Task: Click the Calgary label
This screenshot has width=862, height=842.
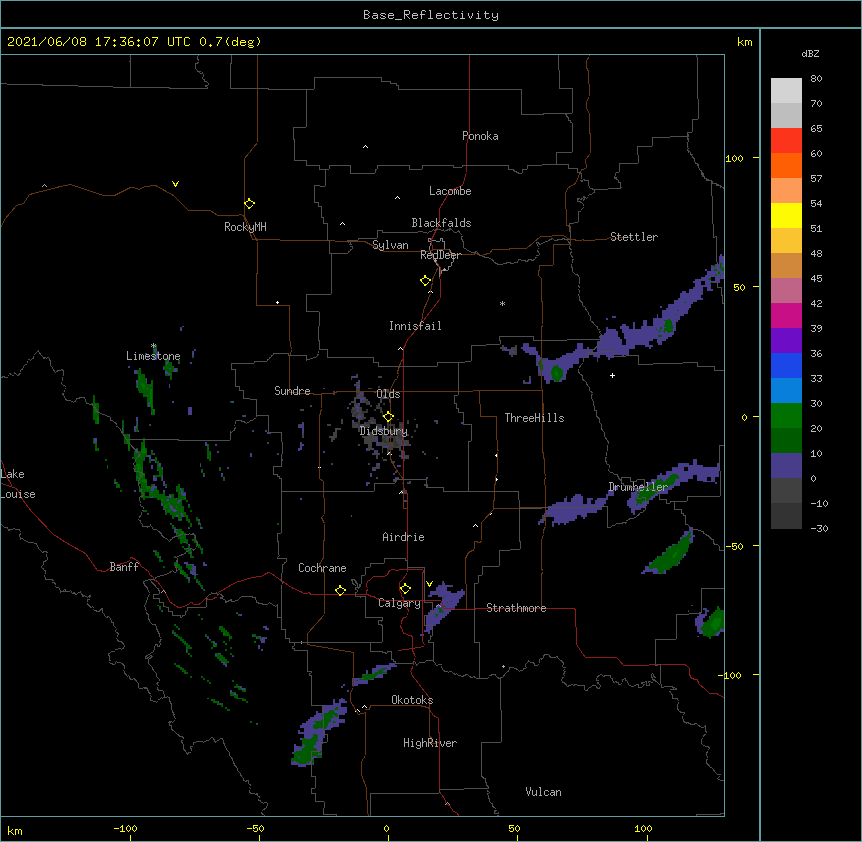Action: pyautogui.click(x=399, y=603)
